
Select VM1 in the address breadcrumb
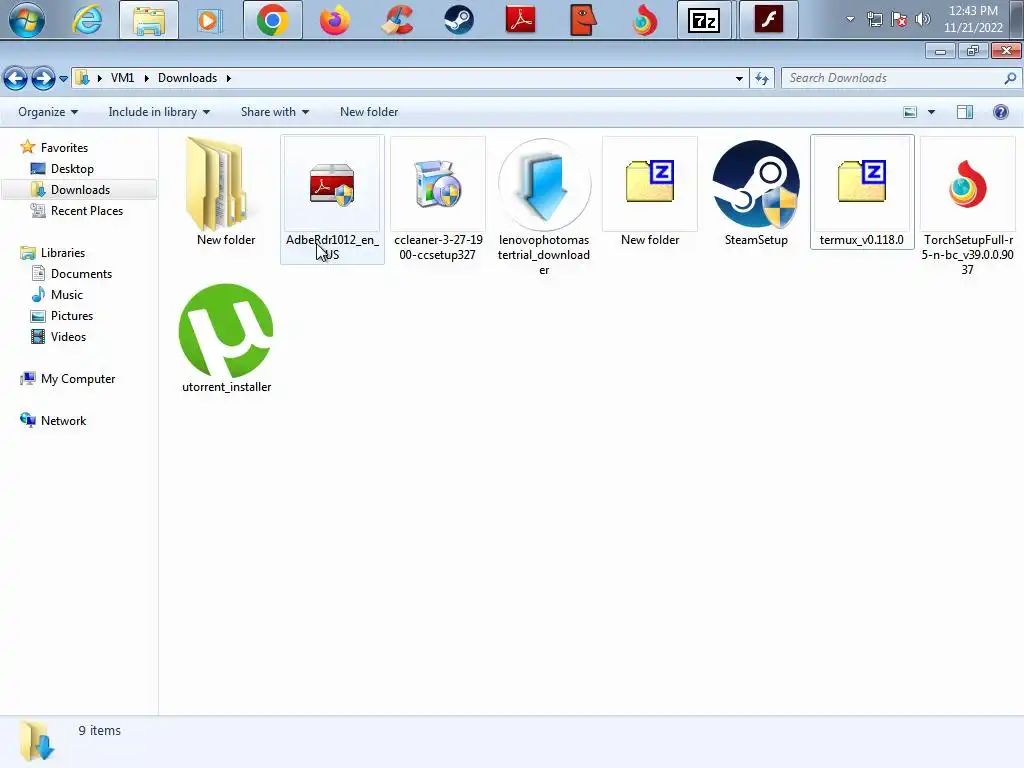coord(123,78)
